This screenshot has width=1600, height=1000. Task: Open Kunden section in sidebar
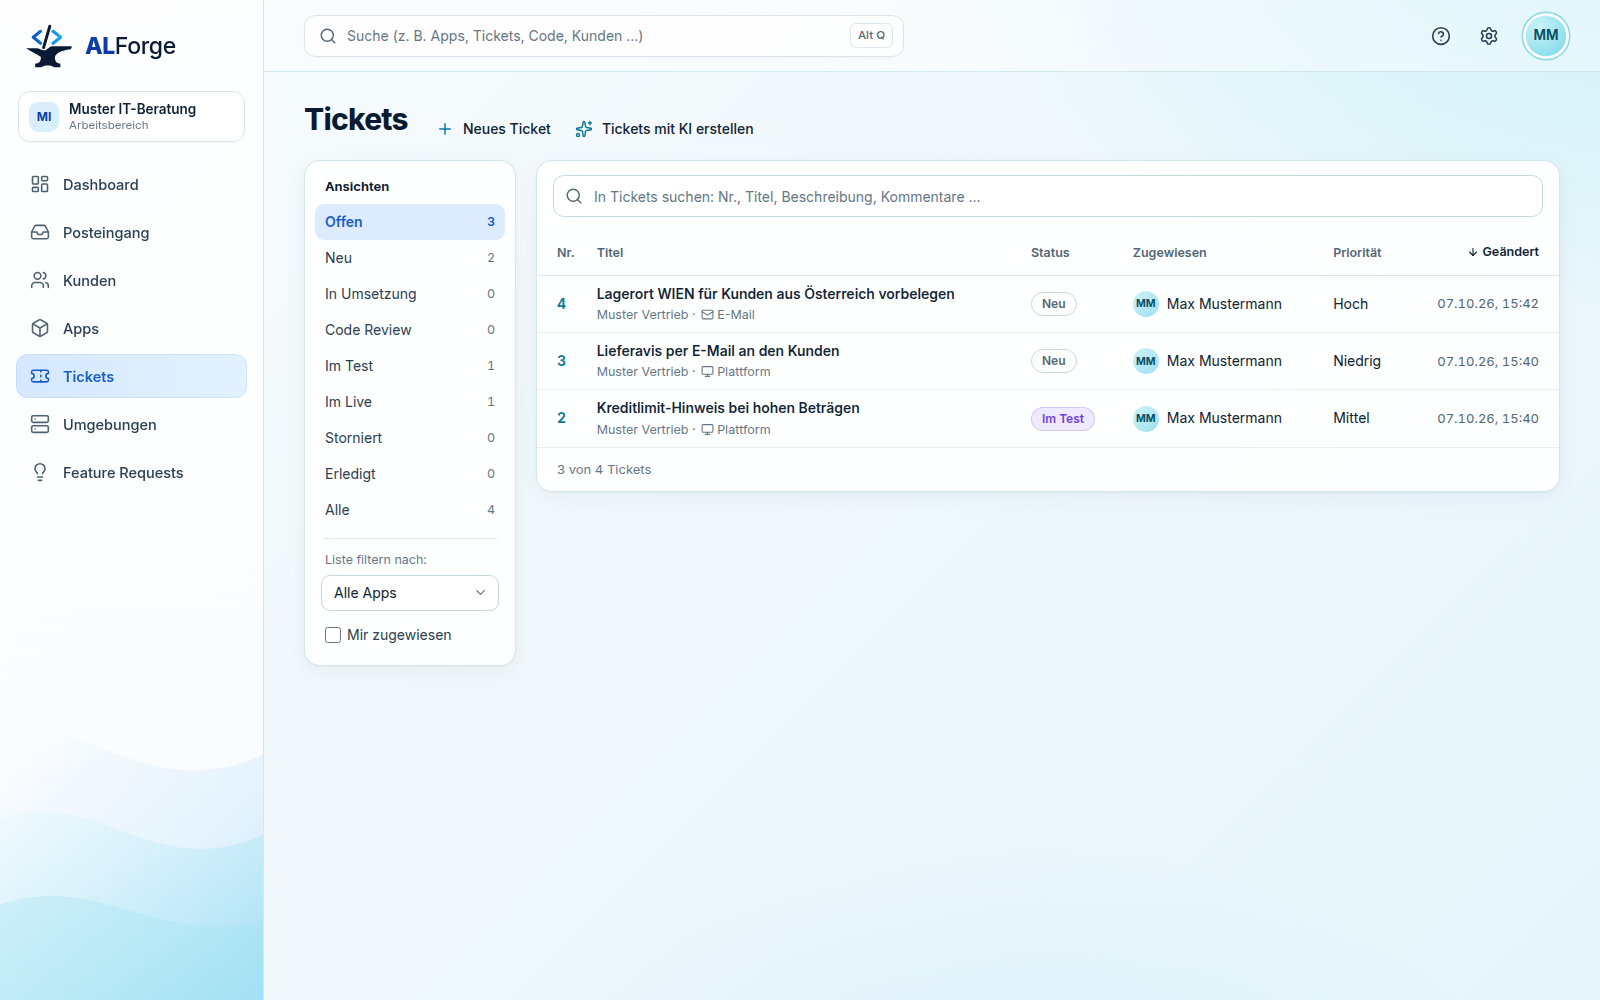tap(131, 281)
